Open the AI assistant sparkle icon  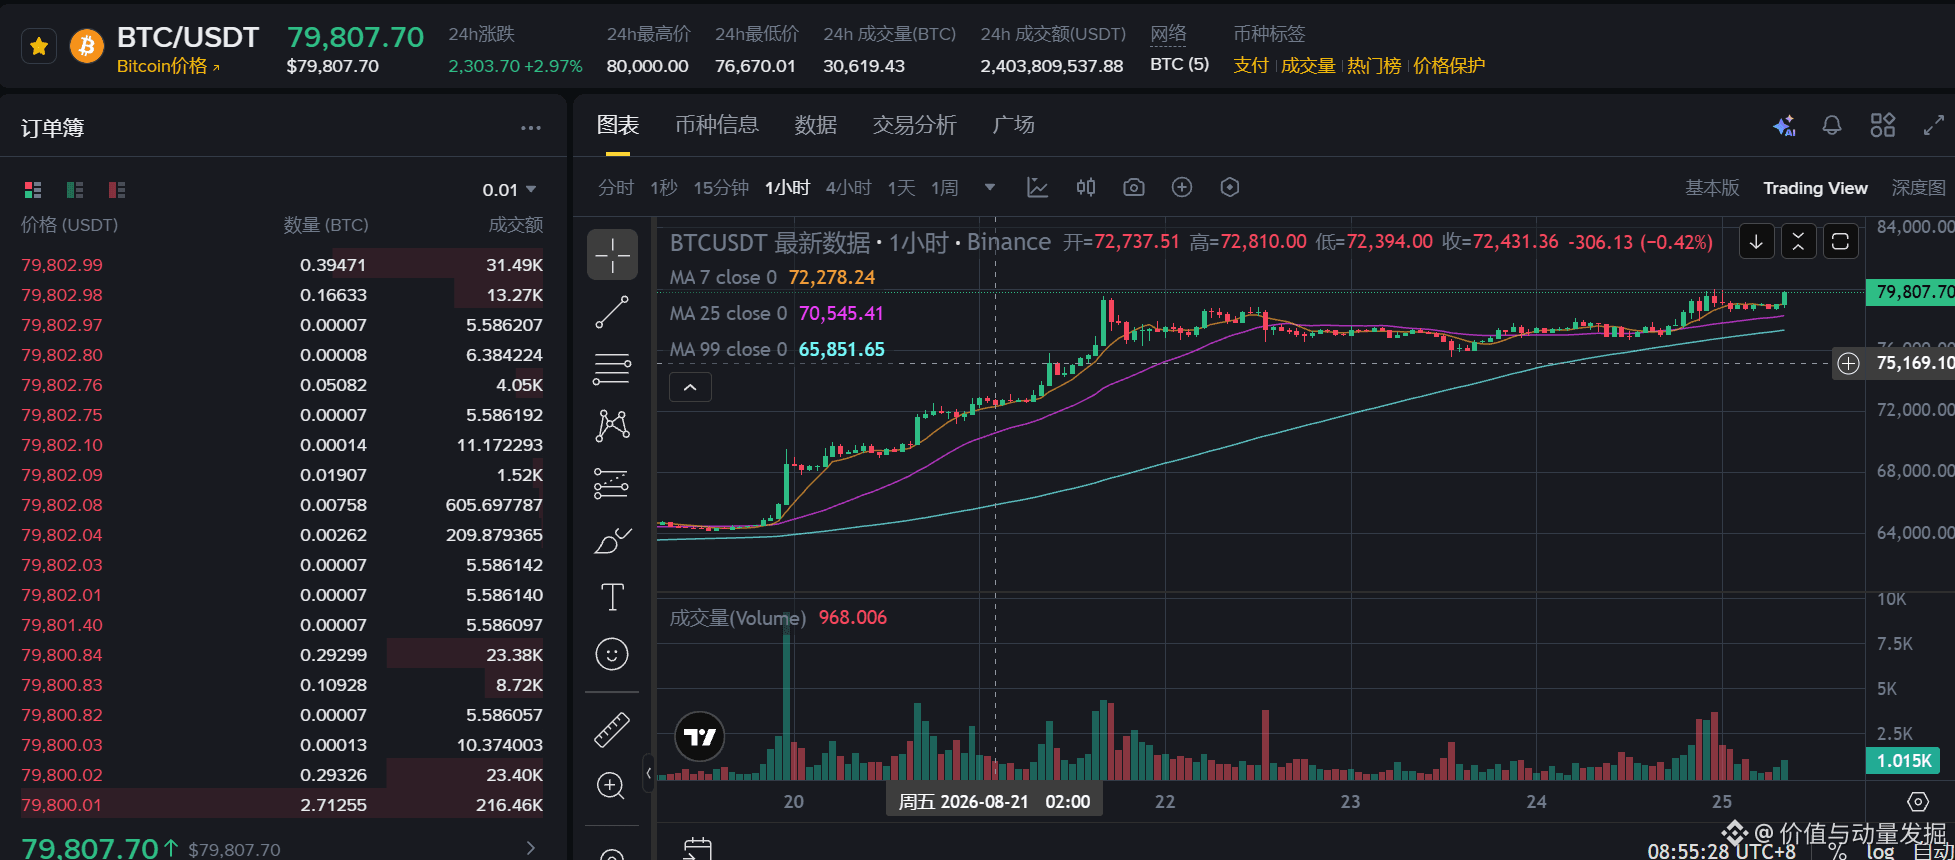(1784, 126)
